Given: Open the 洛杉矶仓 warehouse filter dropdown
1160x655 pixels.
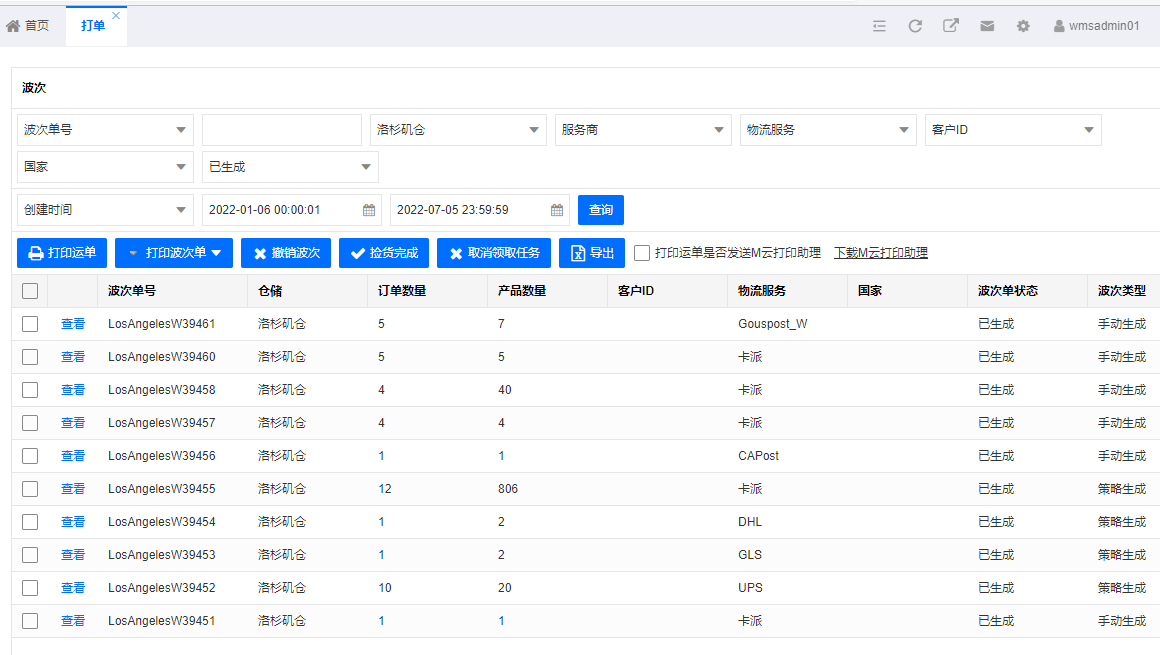Looking at the screenshot, I should (458, 130).
